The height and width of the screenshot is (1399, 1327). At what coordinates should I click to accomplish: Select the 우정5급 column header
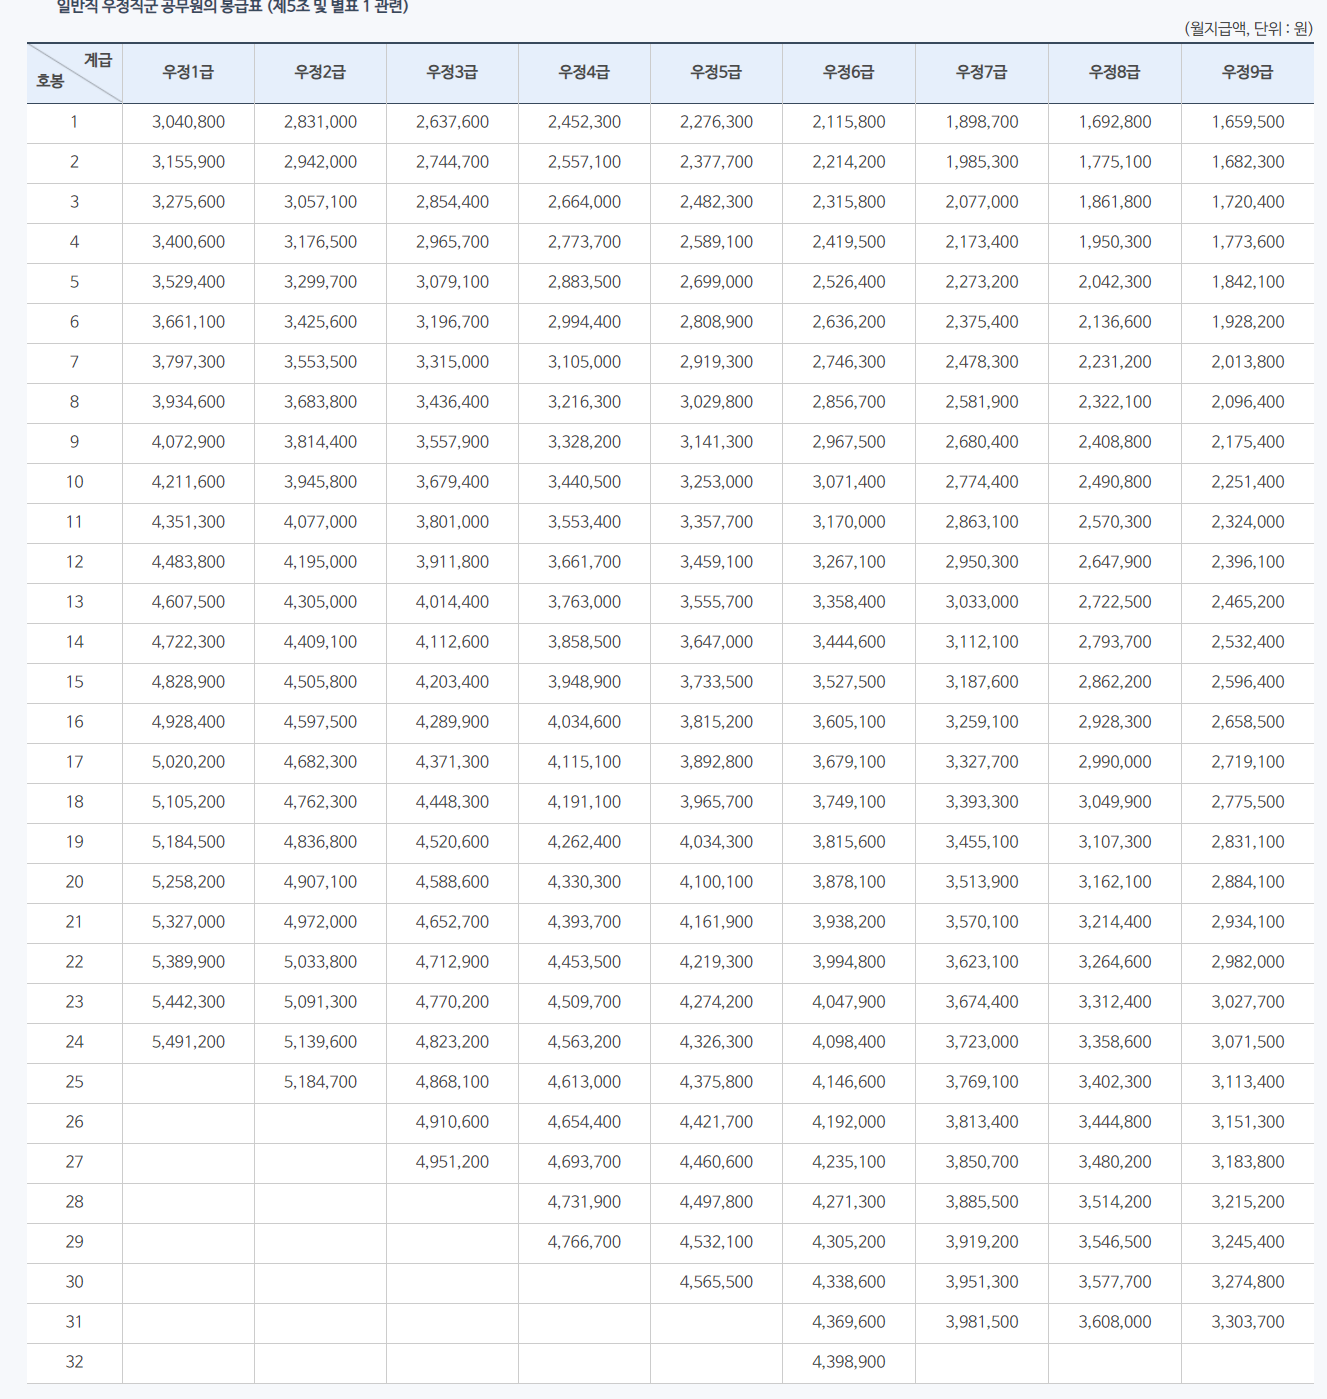tap(716, 72)
